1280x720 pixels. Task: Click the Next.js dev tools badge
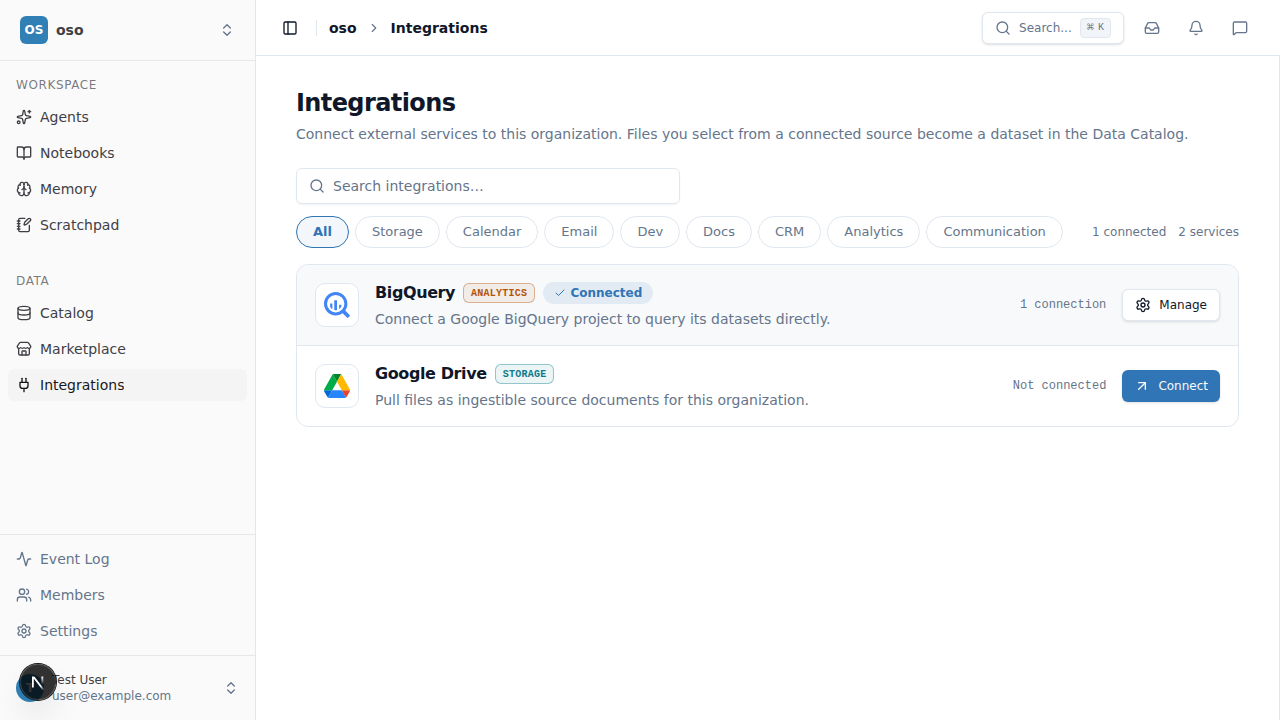(x=38, y=682)
